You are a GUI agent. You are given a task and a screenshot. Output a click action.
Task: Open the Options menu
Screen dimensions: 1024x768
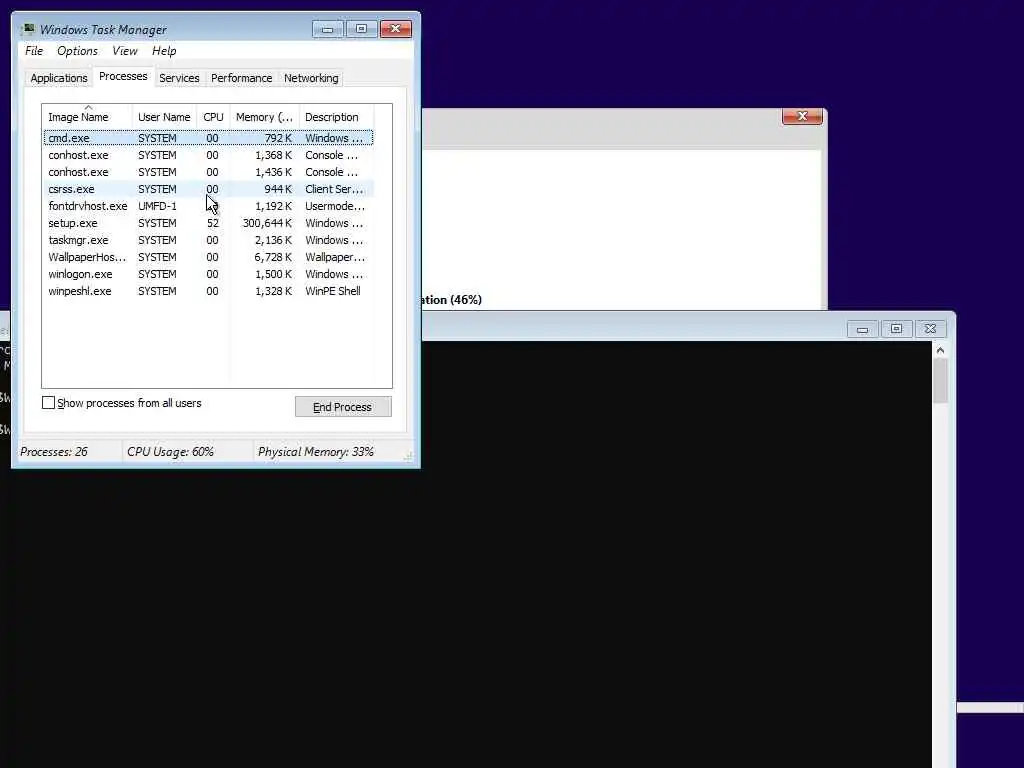tap(77, 51)
